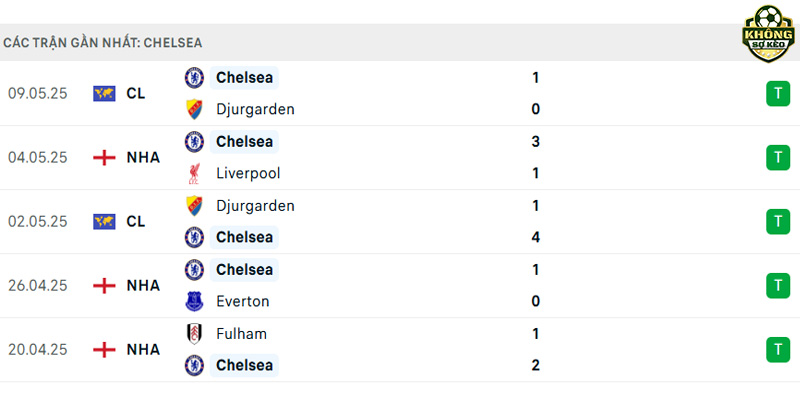Click green T result badge for Everton match
The width and height of the screenshot is (800, 400).
778,285
